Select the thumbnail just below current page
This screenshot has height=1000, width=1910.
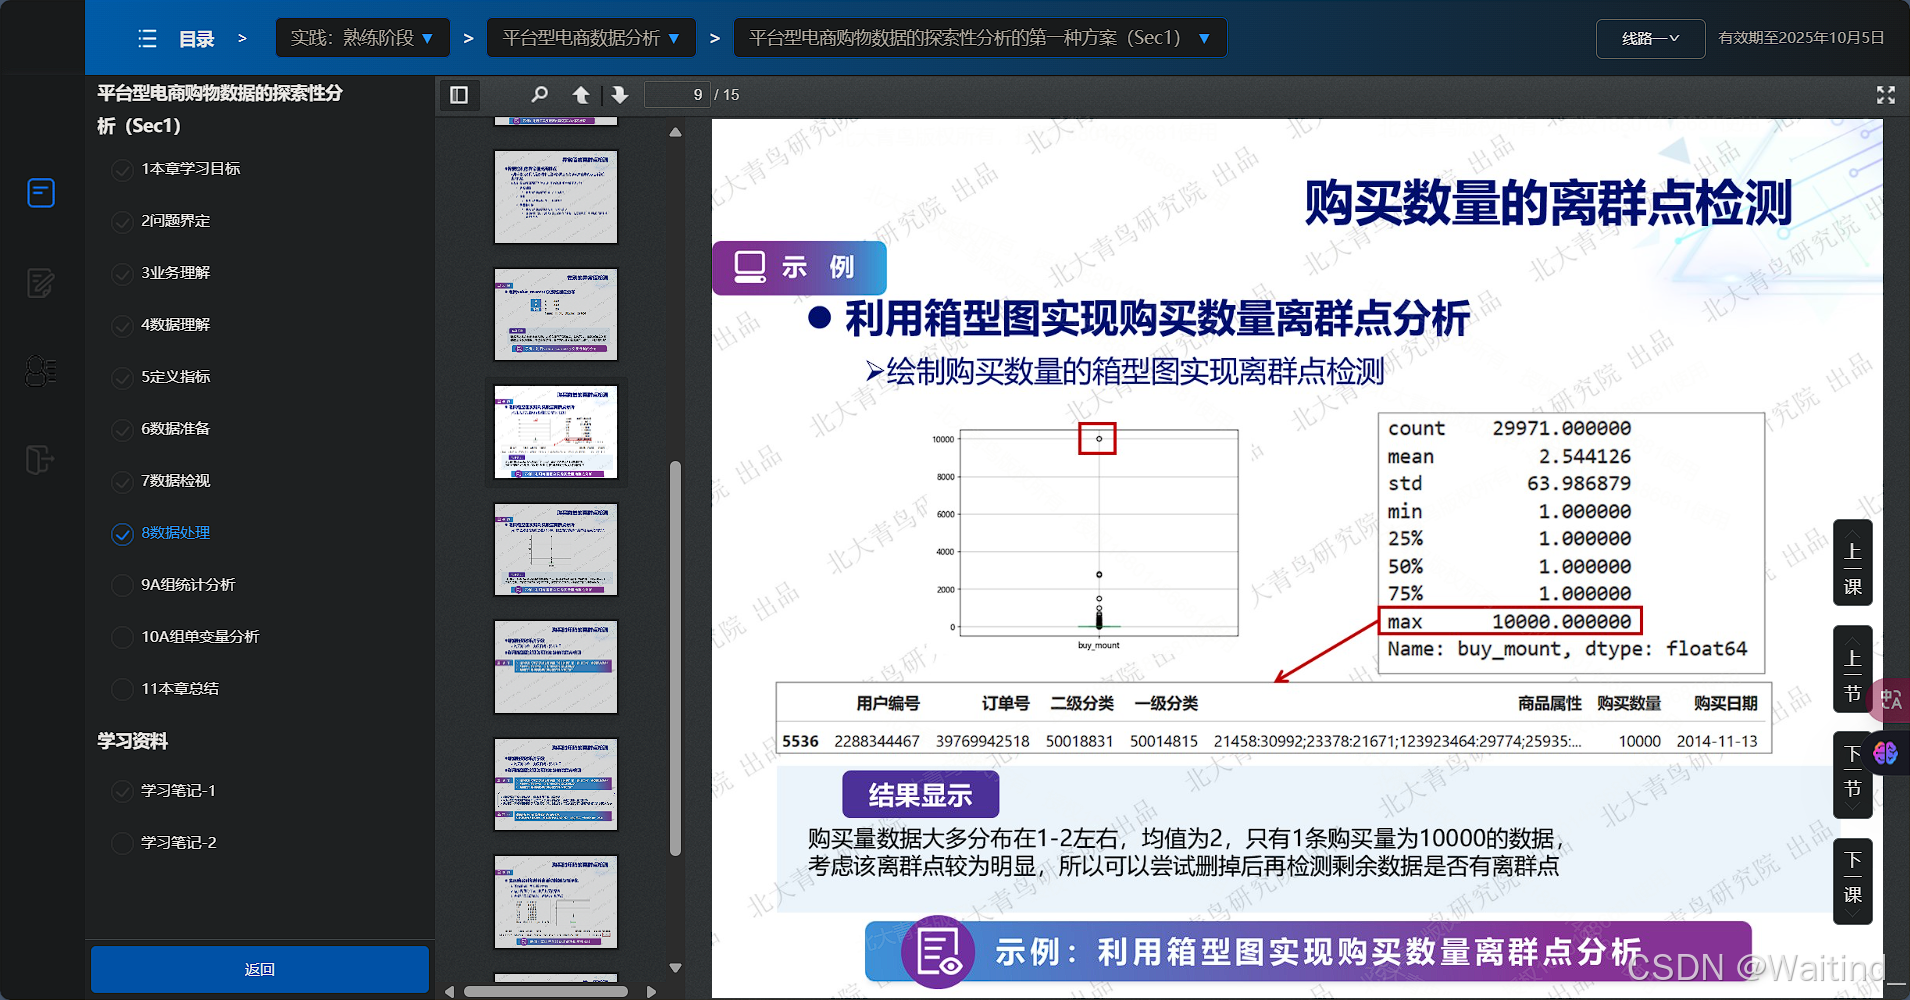[x=556, y=549]
